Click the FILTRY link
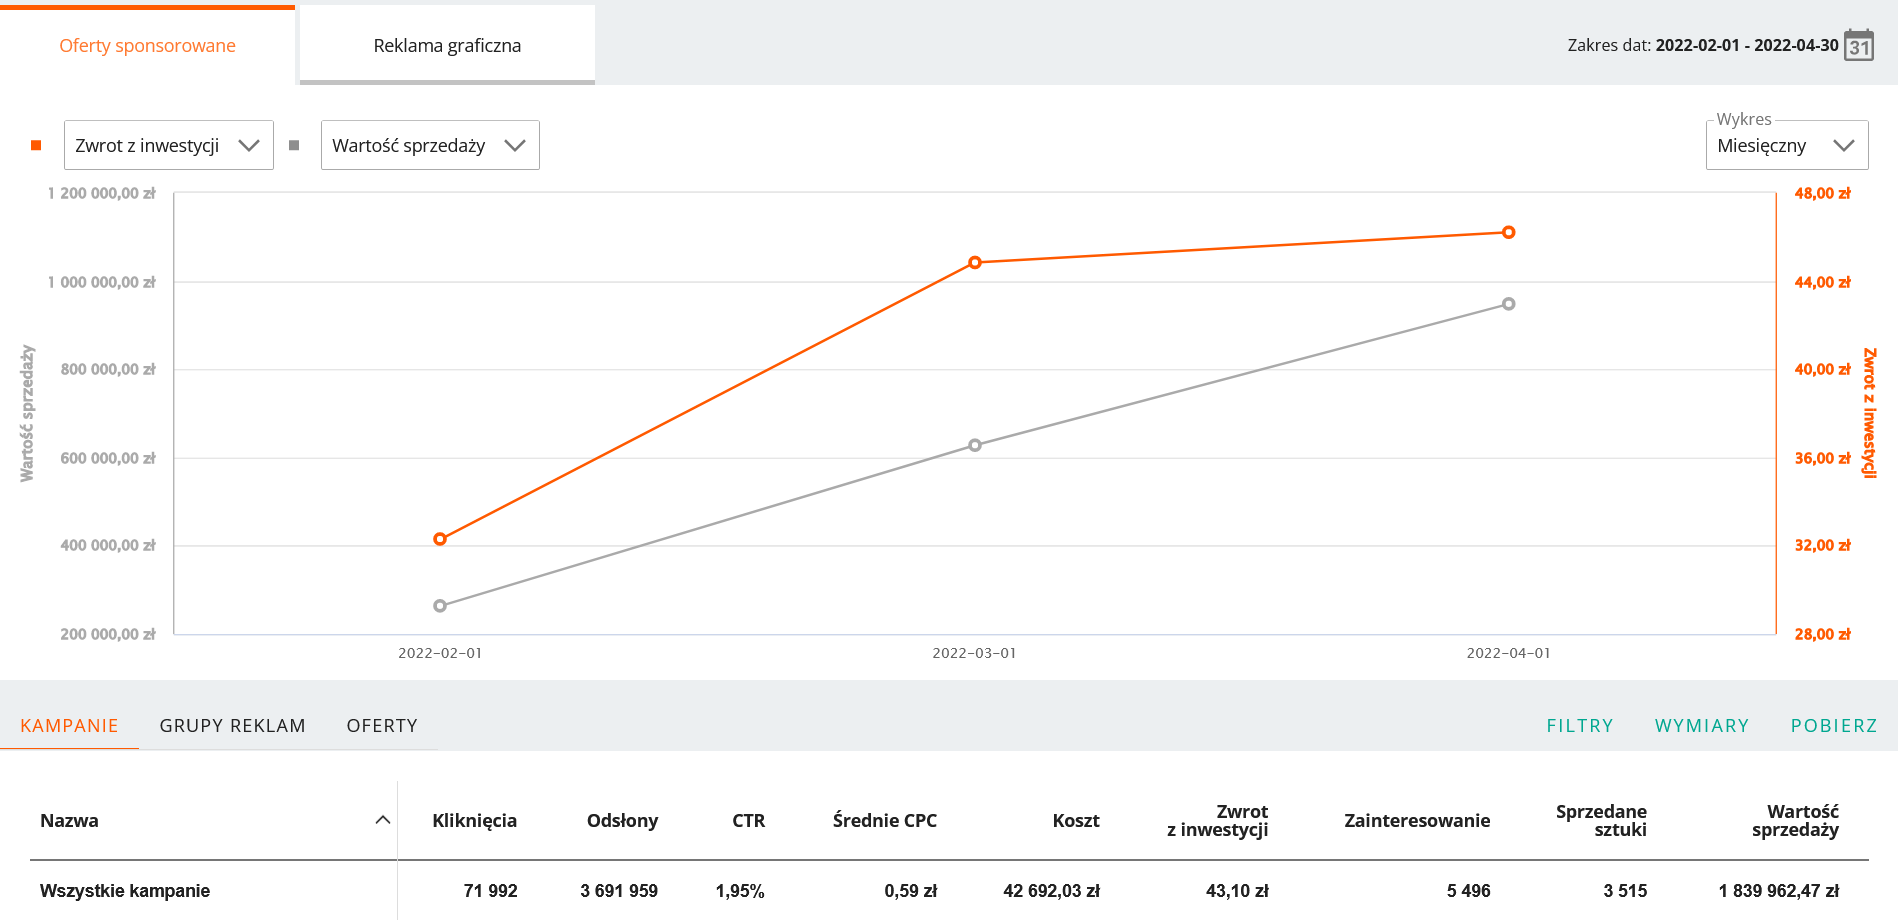This screenshot has width=1898, height=920. tap(1579, 726)
